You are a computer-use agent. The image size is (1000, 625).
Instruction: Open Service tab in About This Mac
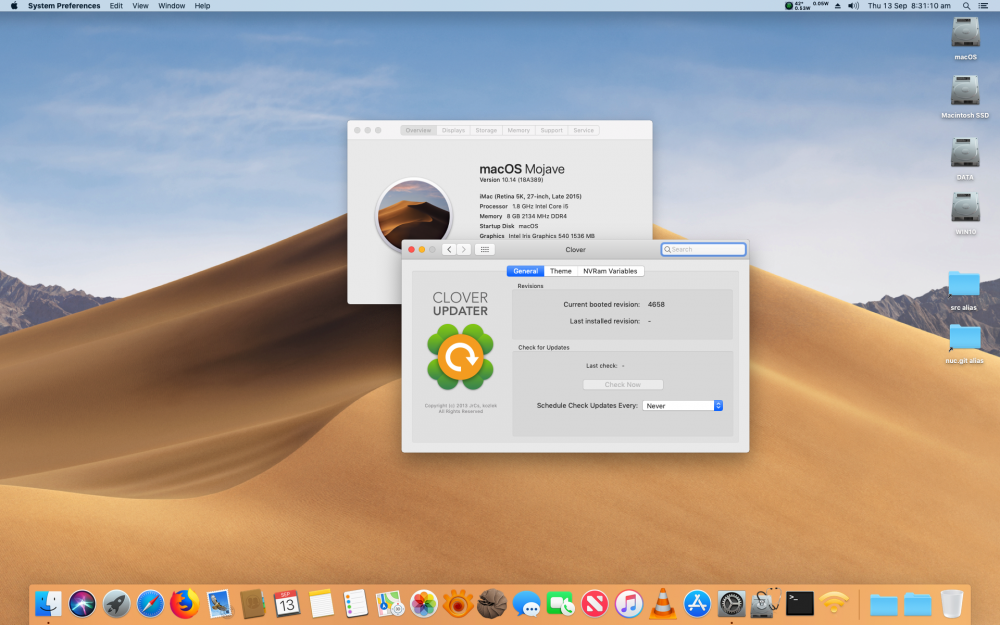(584, 130)
